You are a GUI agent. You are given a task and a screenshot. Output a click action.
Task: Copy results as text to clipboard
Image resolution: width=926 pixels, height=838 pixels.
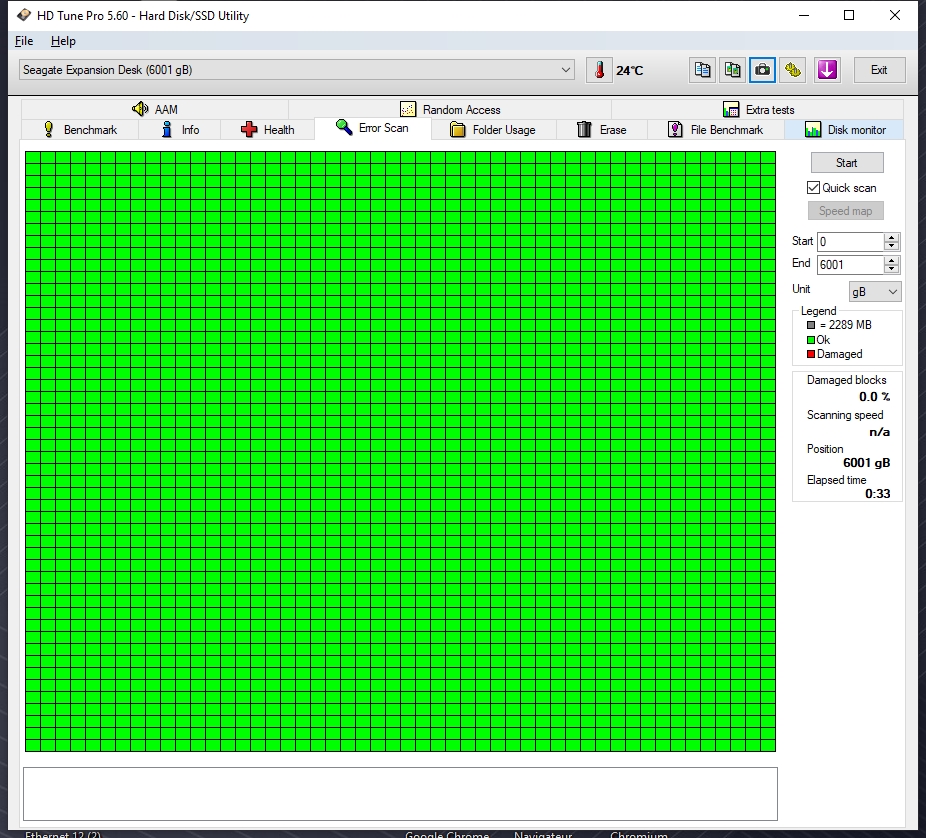[703, 70]
